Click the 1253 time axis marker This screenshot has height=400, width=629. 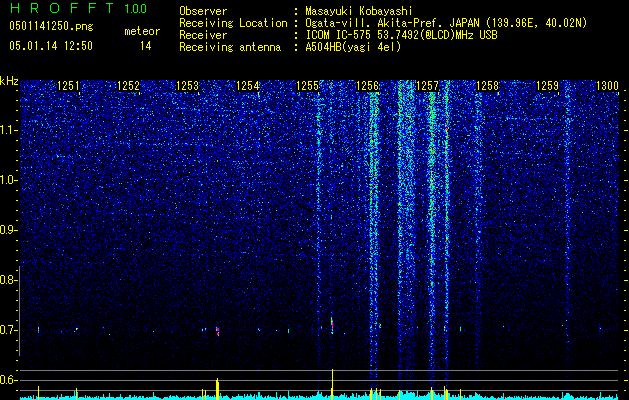click(x=188, y=86)
